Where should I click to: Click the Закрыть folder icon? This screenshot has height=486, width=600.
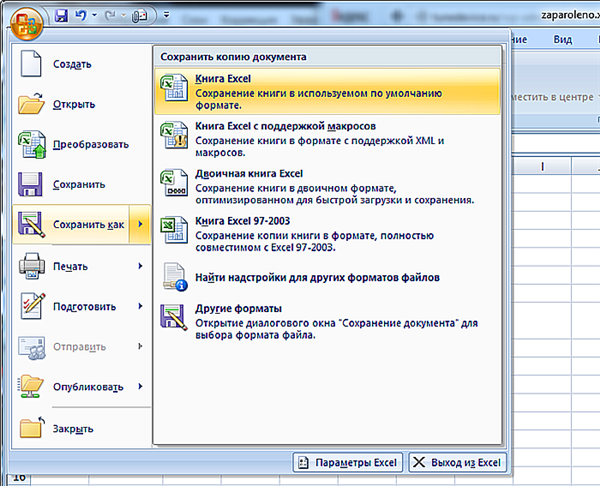32,427
